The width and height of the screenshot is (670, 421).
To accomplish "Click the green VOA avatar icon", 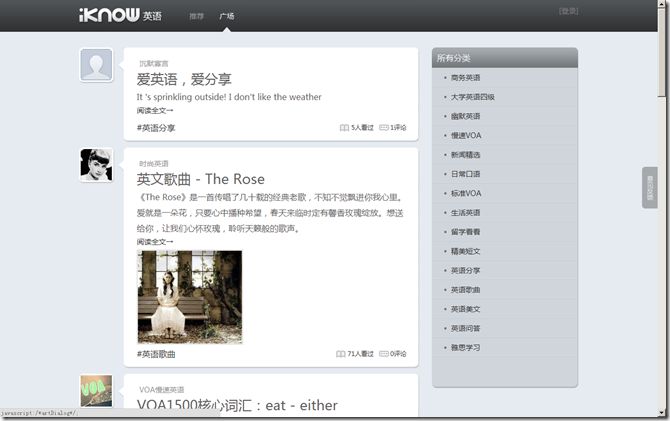I will [97, 391].
